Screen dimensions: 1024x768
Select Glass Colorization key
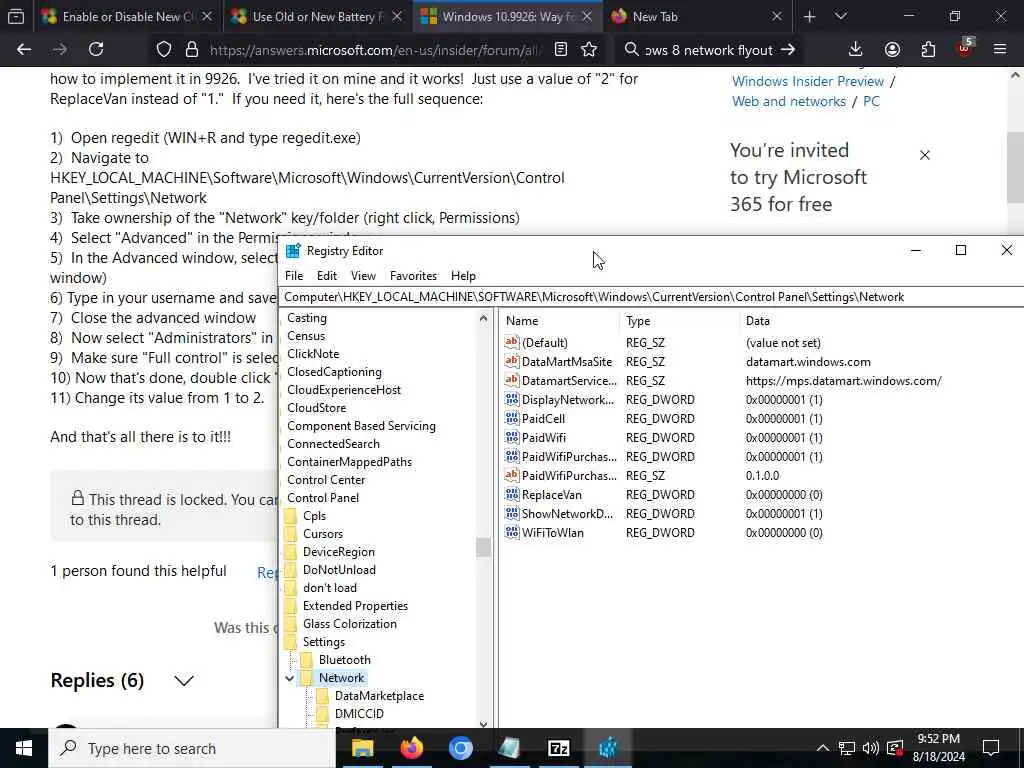point(349,624)
